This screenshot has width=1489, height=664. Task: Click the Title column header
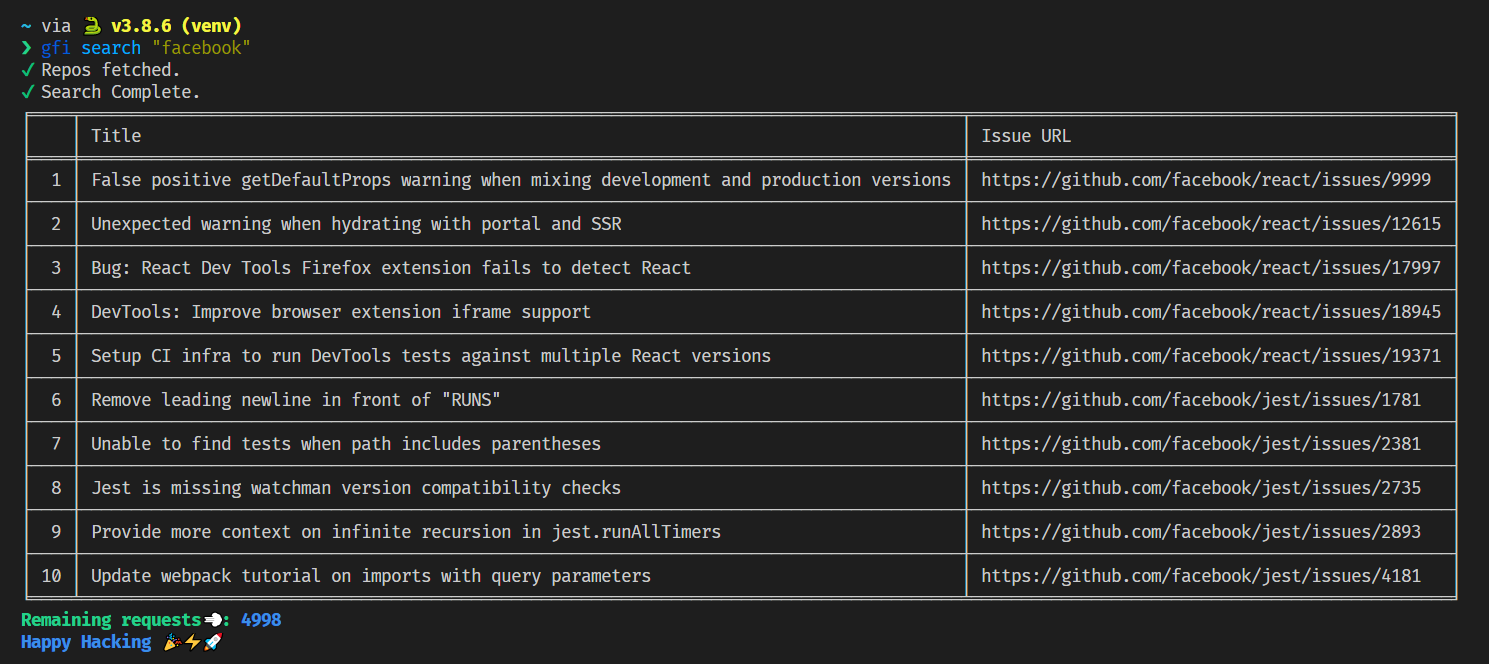point(116,136)
